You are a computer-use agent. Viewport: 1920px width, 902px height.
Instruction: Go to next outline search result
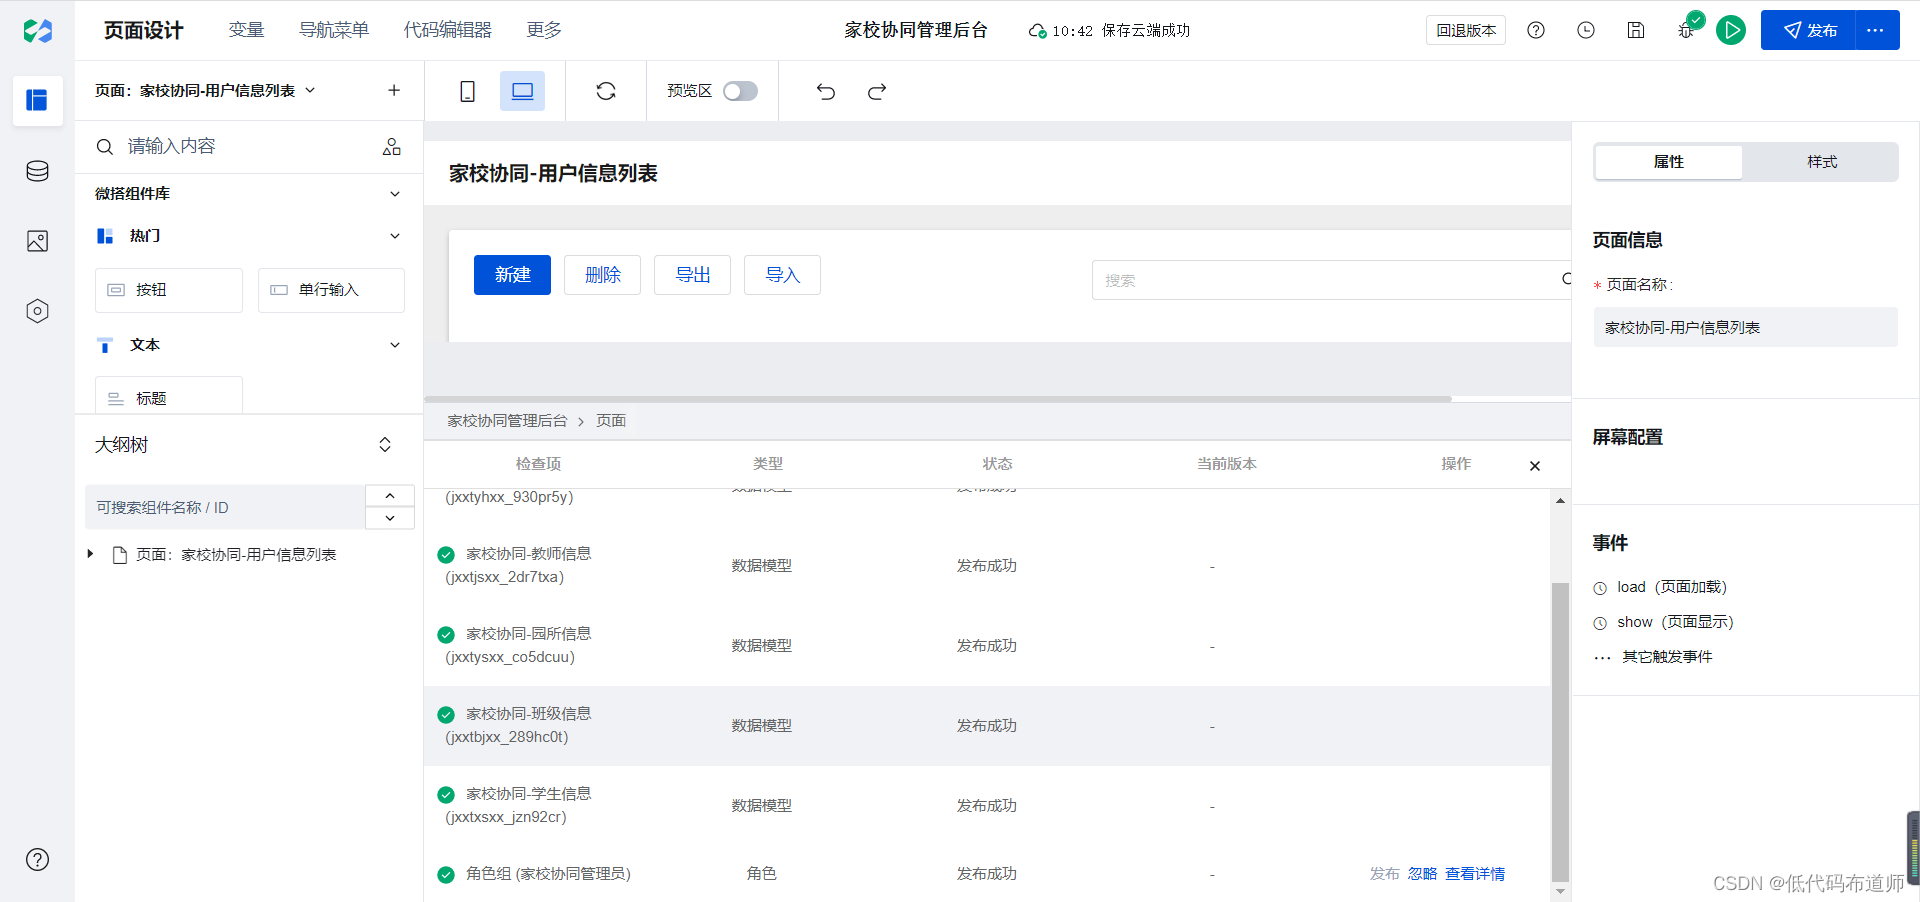click(390, 518)
